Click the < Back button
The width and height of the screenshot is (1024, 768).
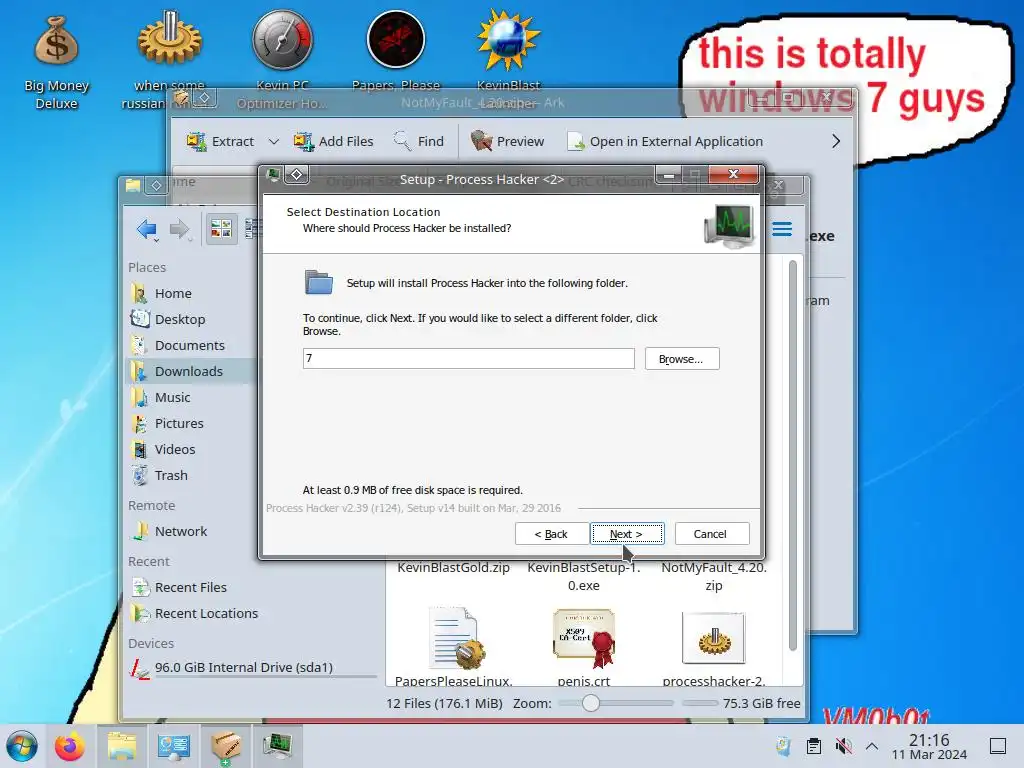tap(551, 534)
